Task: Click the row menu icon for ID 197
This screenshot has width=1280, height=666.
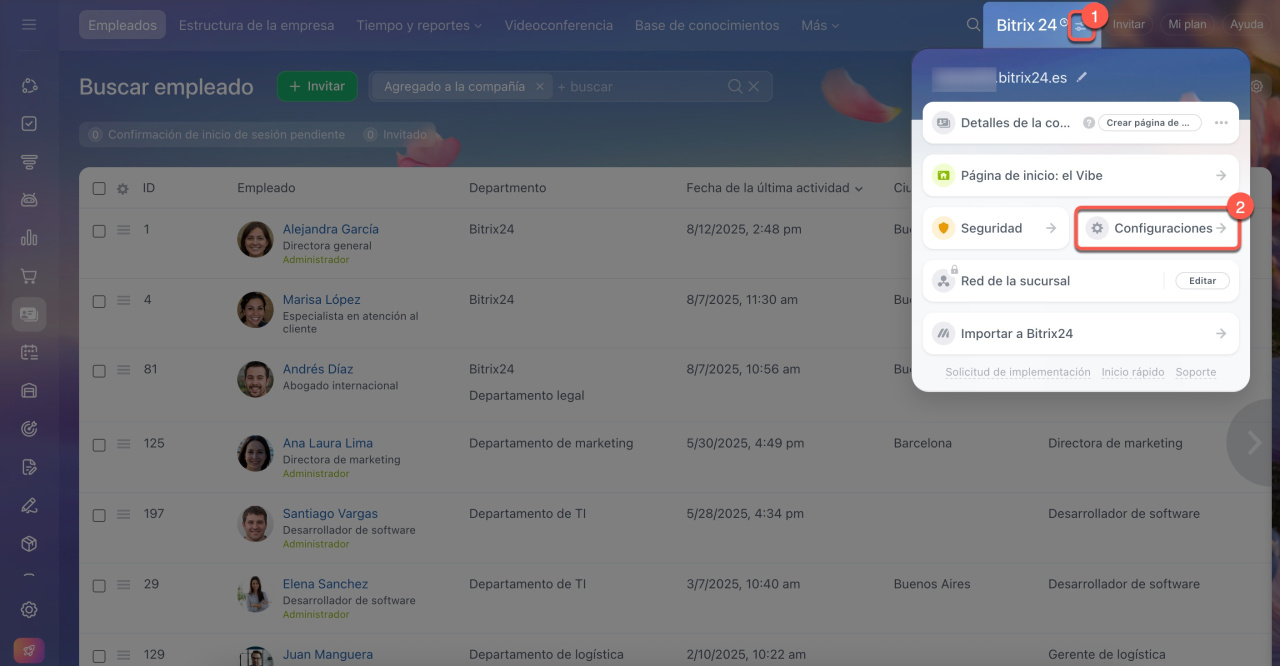Action: pos(124,514)
